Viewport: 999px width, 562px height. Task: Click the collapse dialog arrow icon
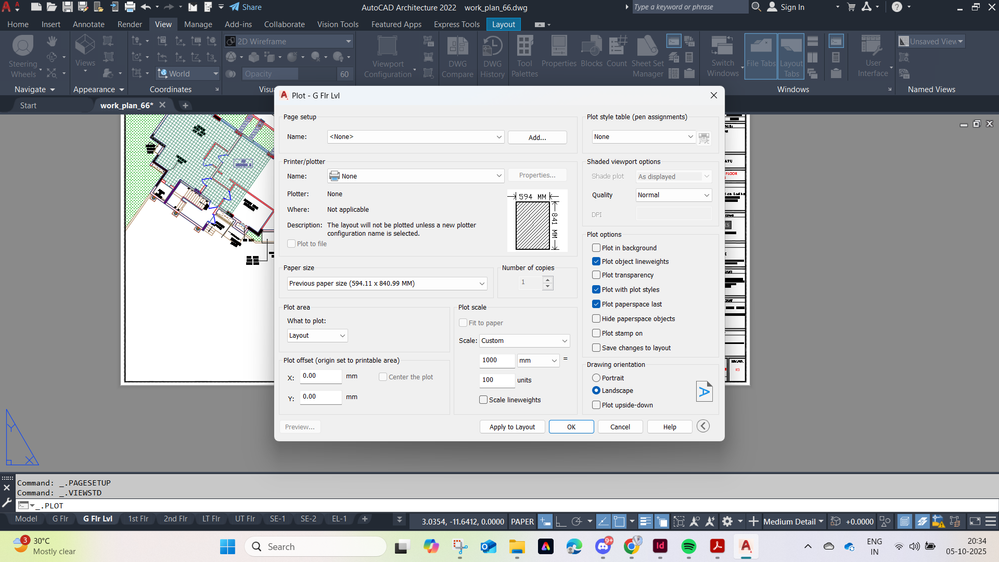[703, 426]
